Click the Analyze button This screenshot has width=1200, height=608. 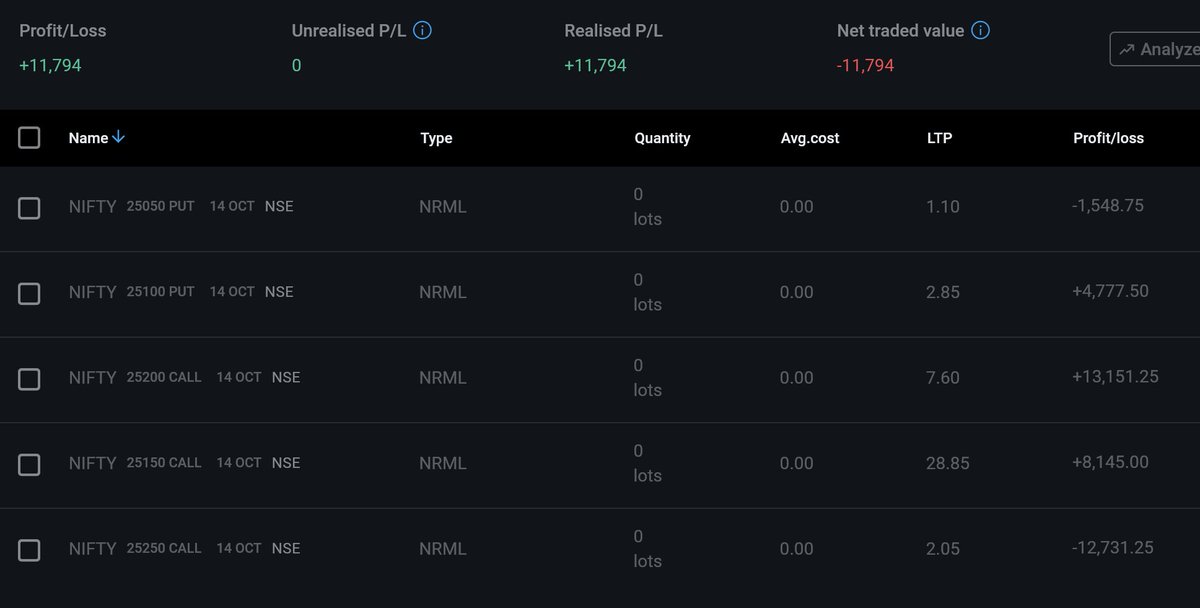click(x=1156, y=49)
